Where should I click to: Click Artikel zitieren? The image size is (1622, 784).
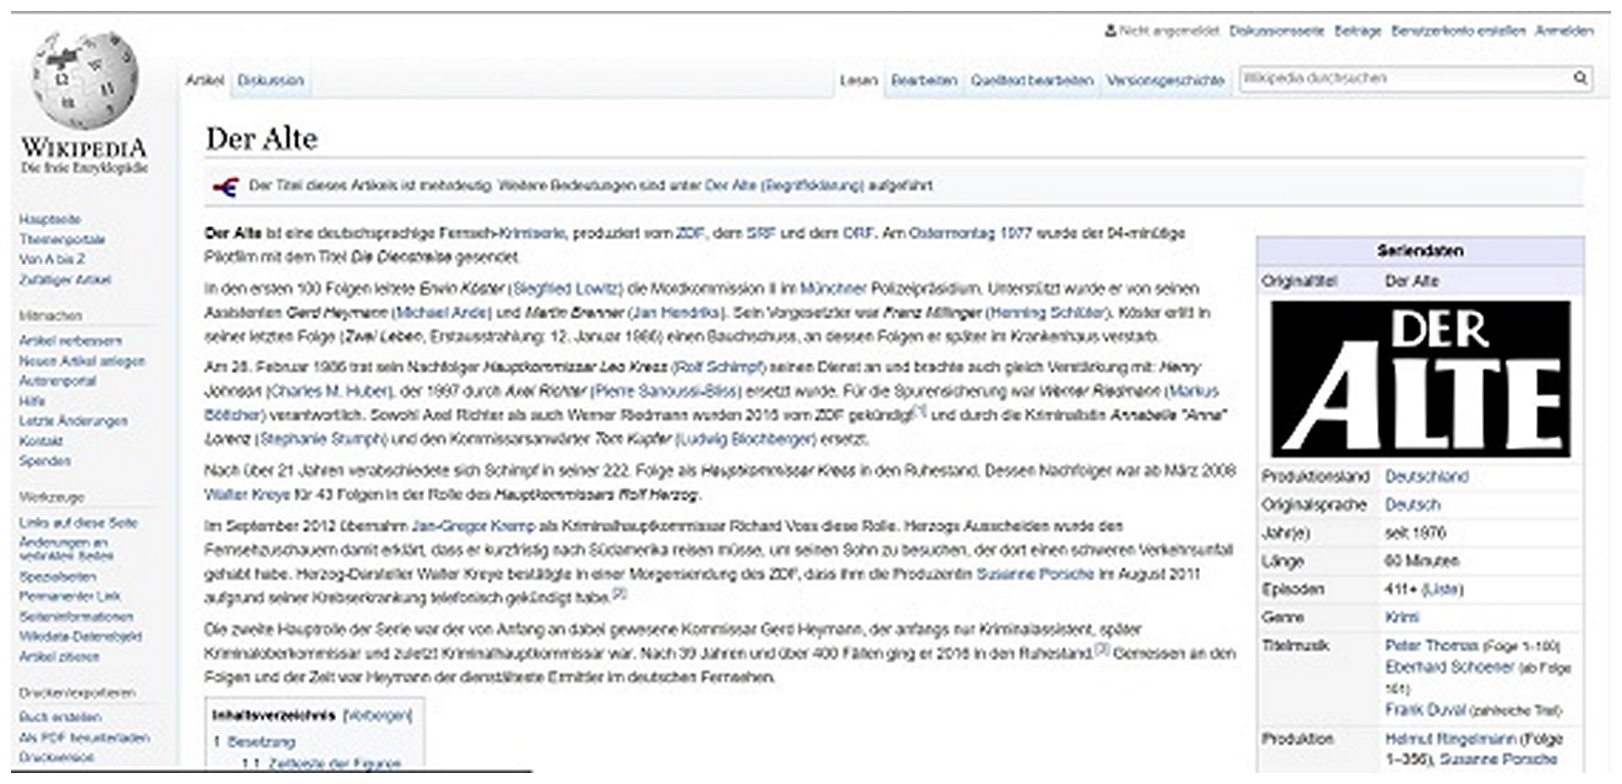point(59,657)
